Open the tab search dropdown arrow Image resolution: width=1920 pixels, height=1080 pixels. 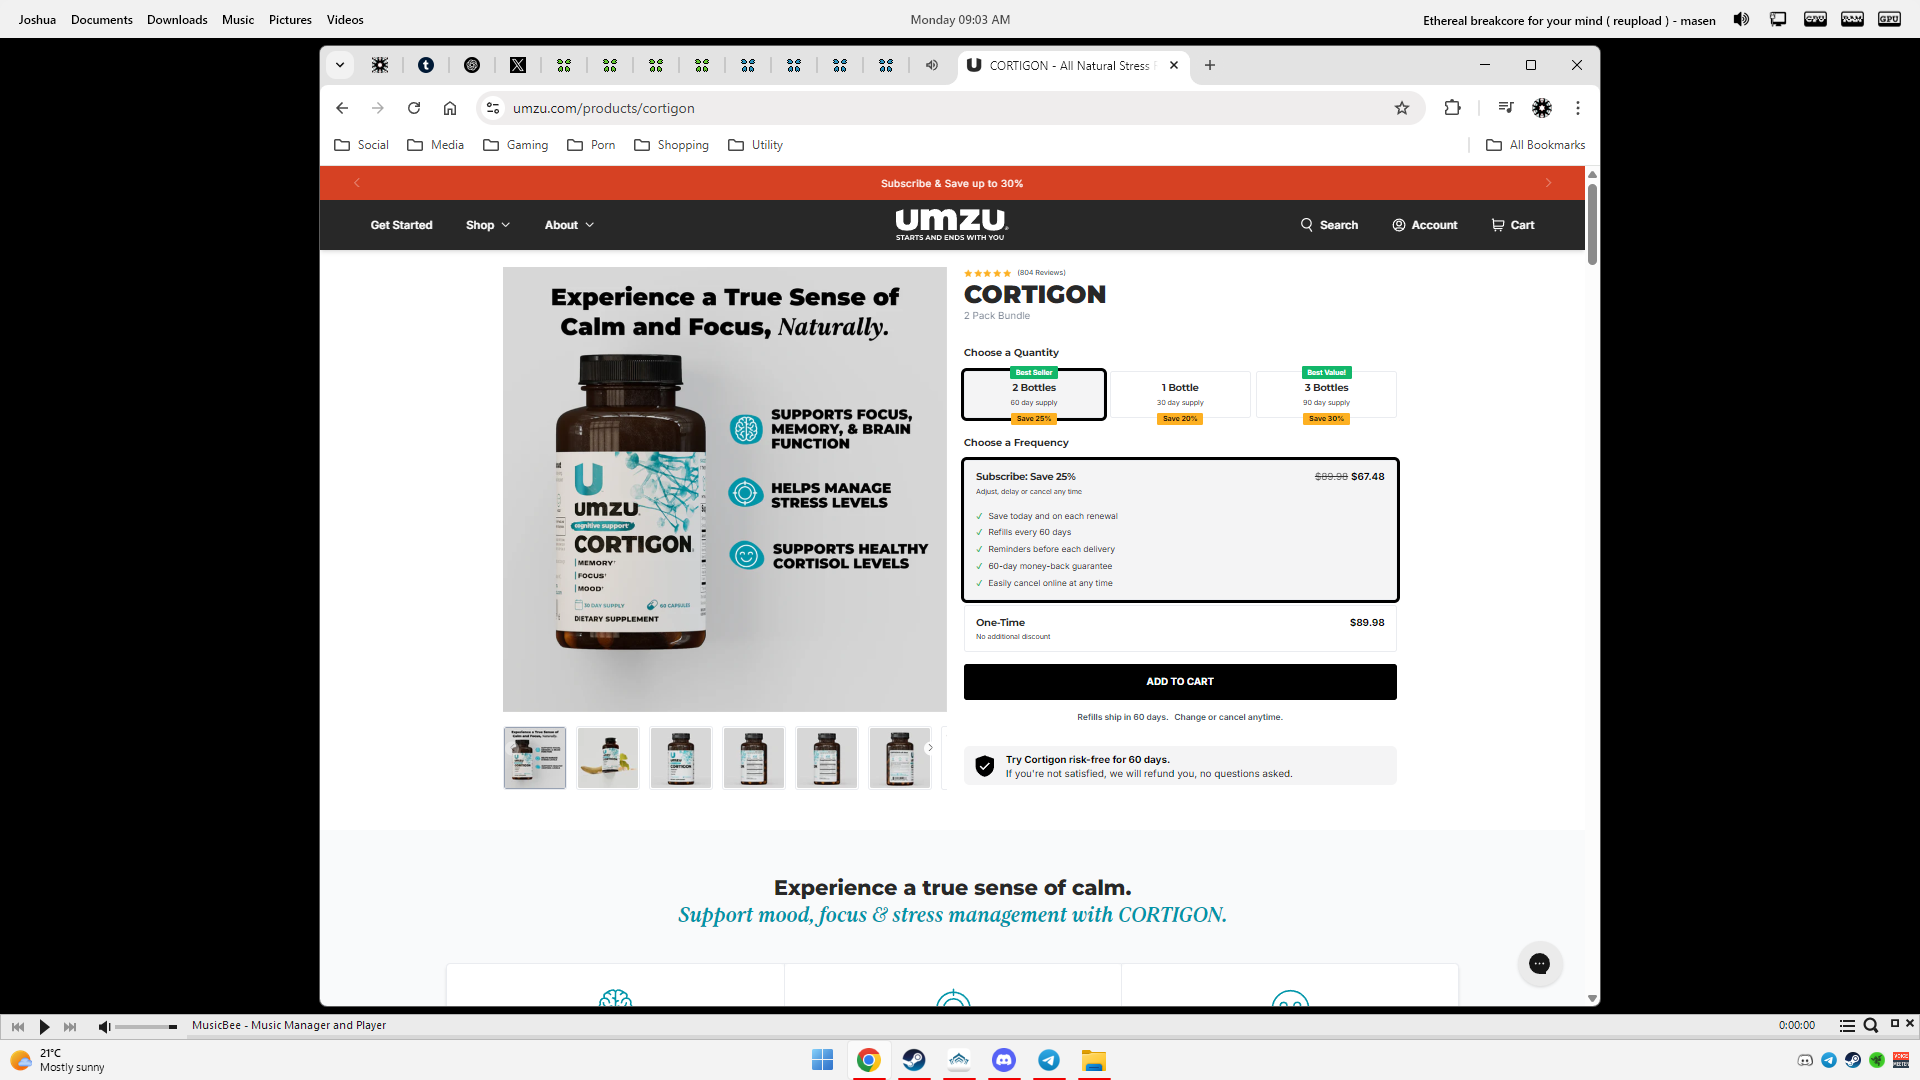[x=340, y=65]
